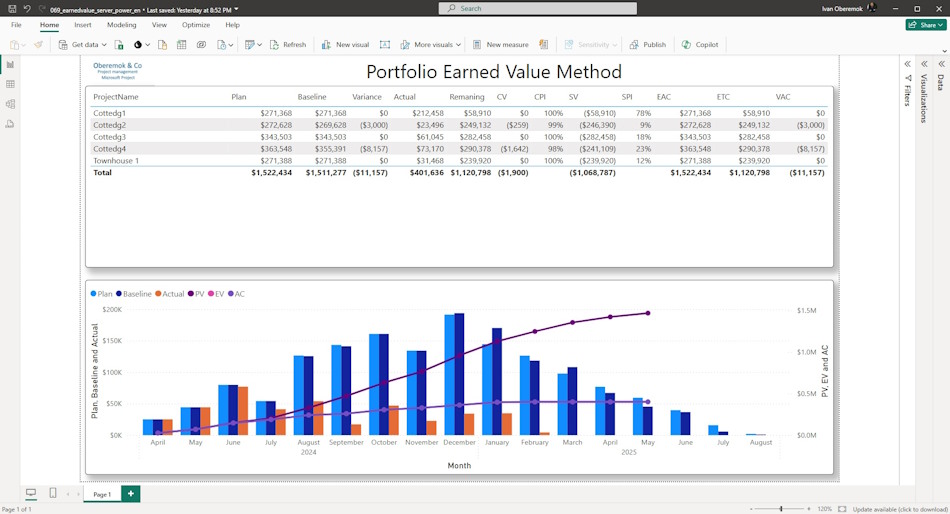Viewport: 950px width, 514px height.
Task: Click the Mobile layout icon
Action: point(53,493)
